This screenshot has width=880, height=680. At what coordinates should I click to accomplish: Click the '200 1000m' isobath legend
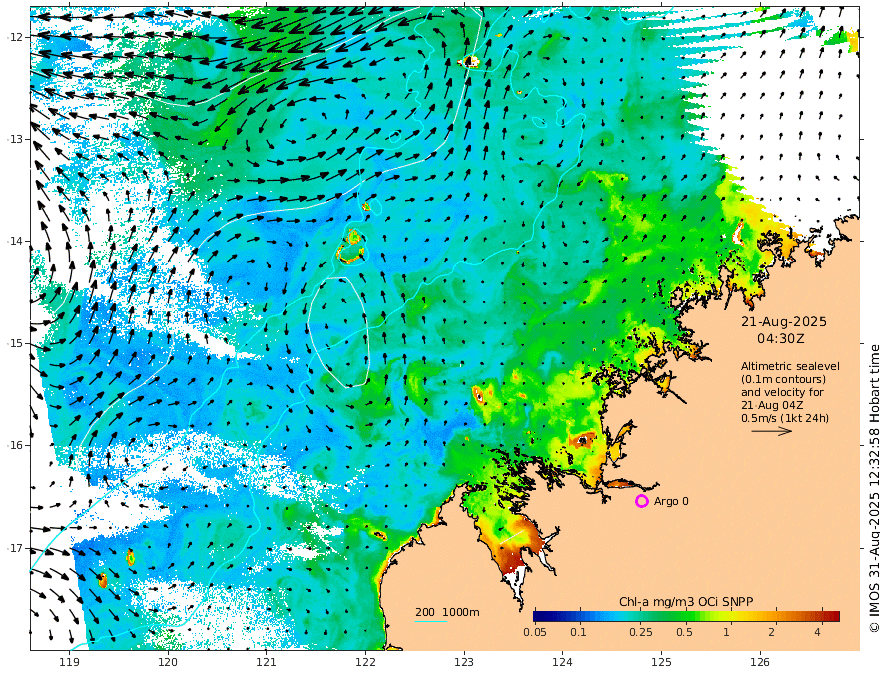point(447,612)
